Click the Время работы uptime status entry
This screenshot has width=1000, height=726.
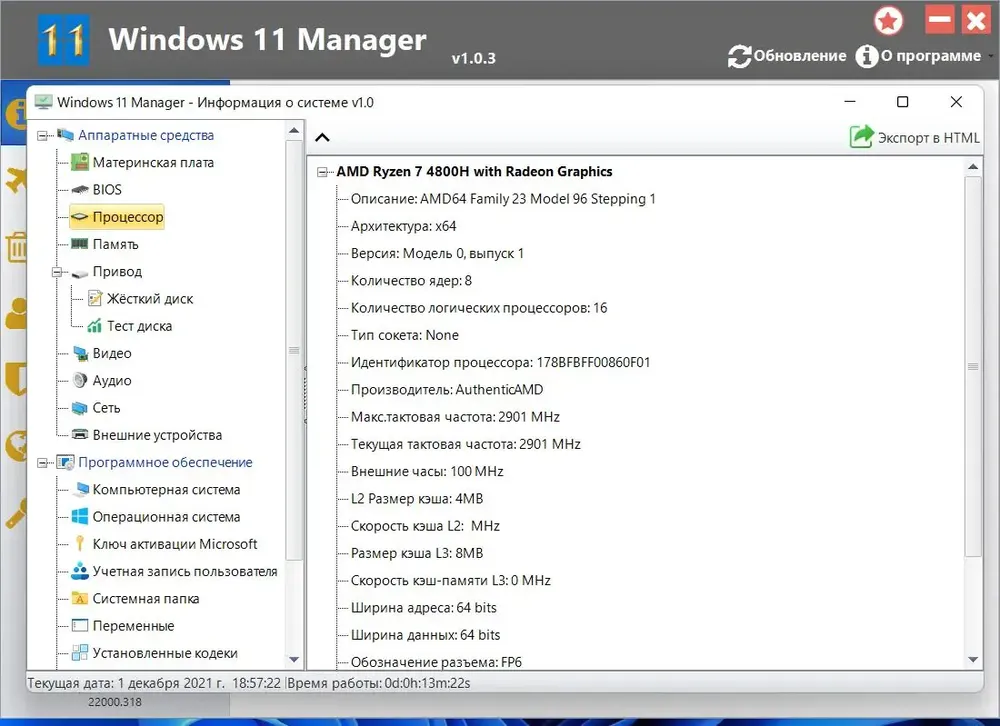coord(379,683)
